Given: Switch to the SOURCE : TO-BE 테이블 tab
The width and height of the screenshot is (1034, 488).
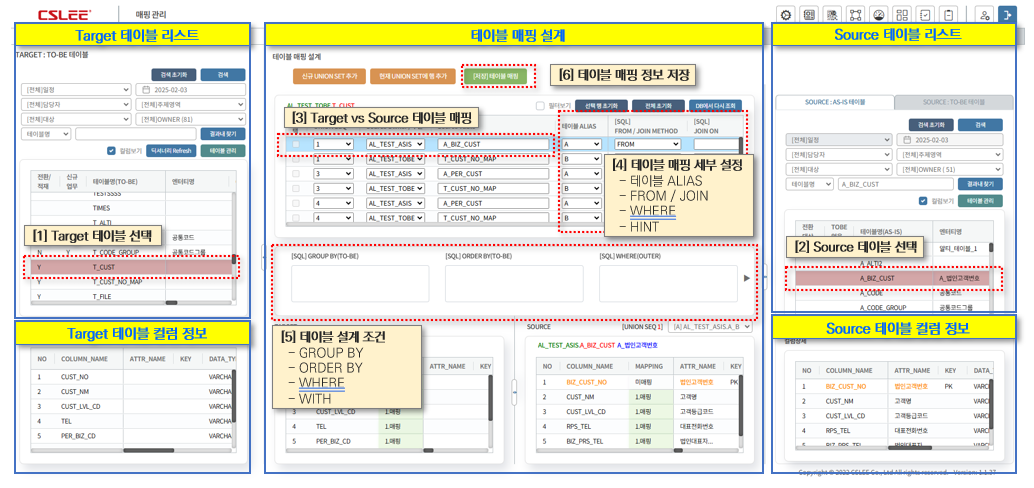Looking at the screenshot, I should click(x=954, y=102).
